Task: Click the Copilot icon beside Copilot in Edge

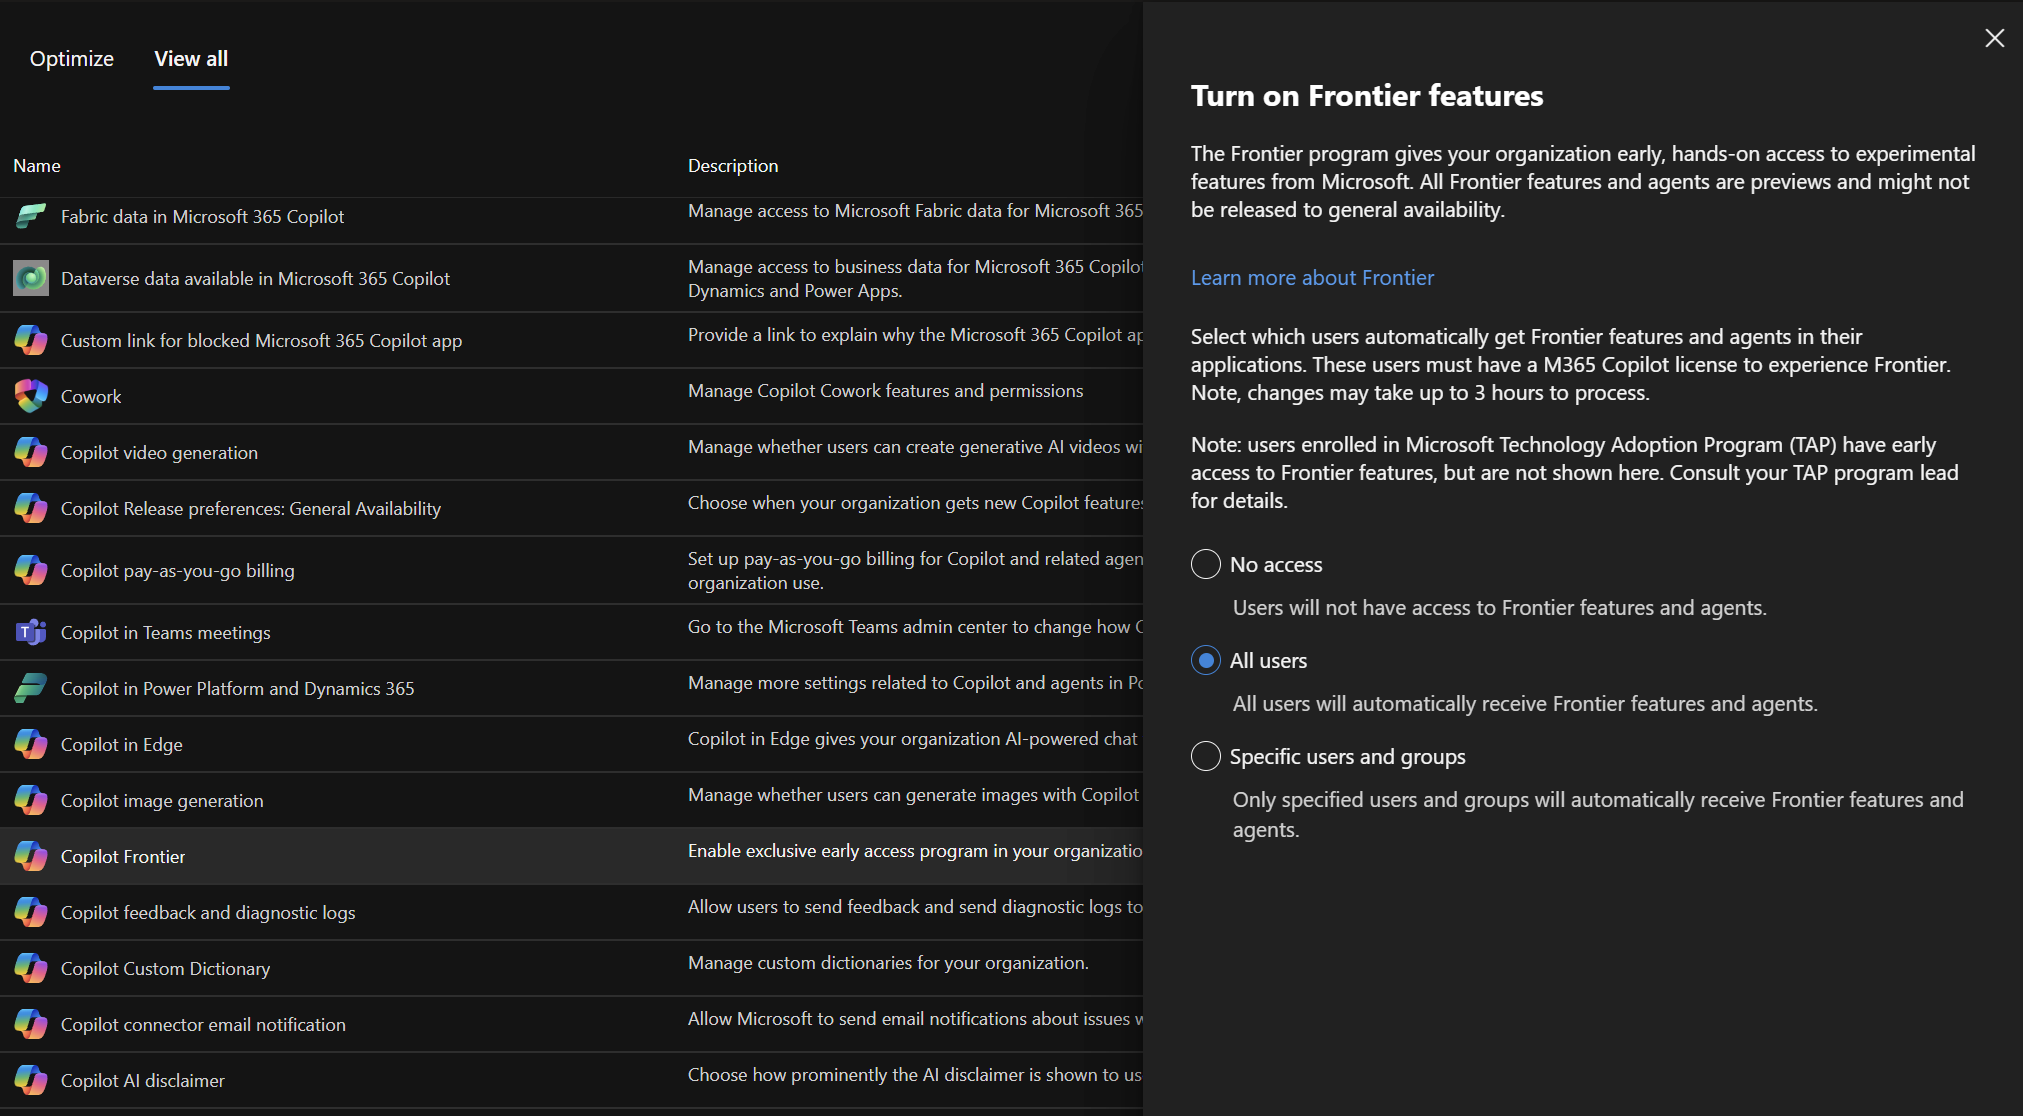Action: 31,744
